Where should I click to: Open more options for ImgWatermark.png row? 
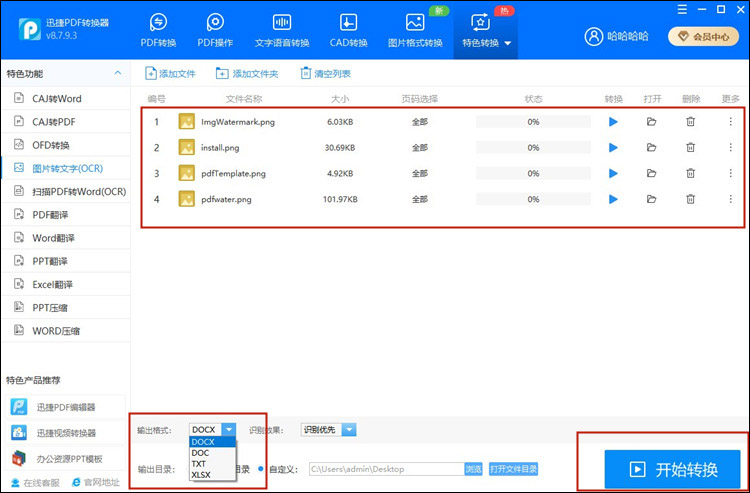click(730, 122)
